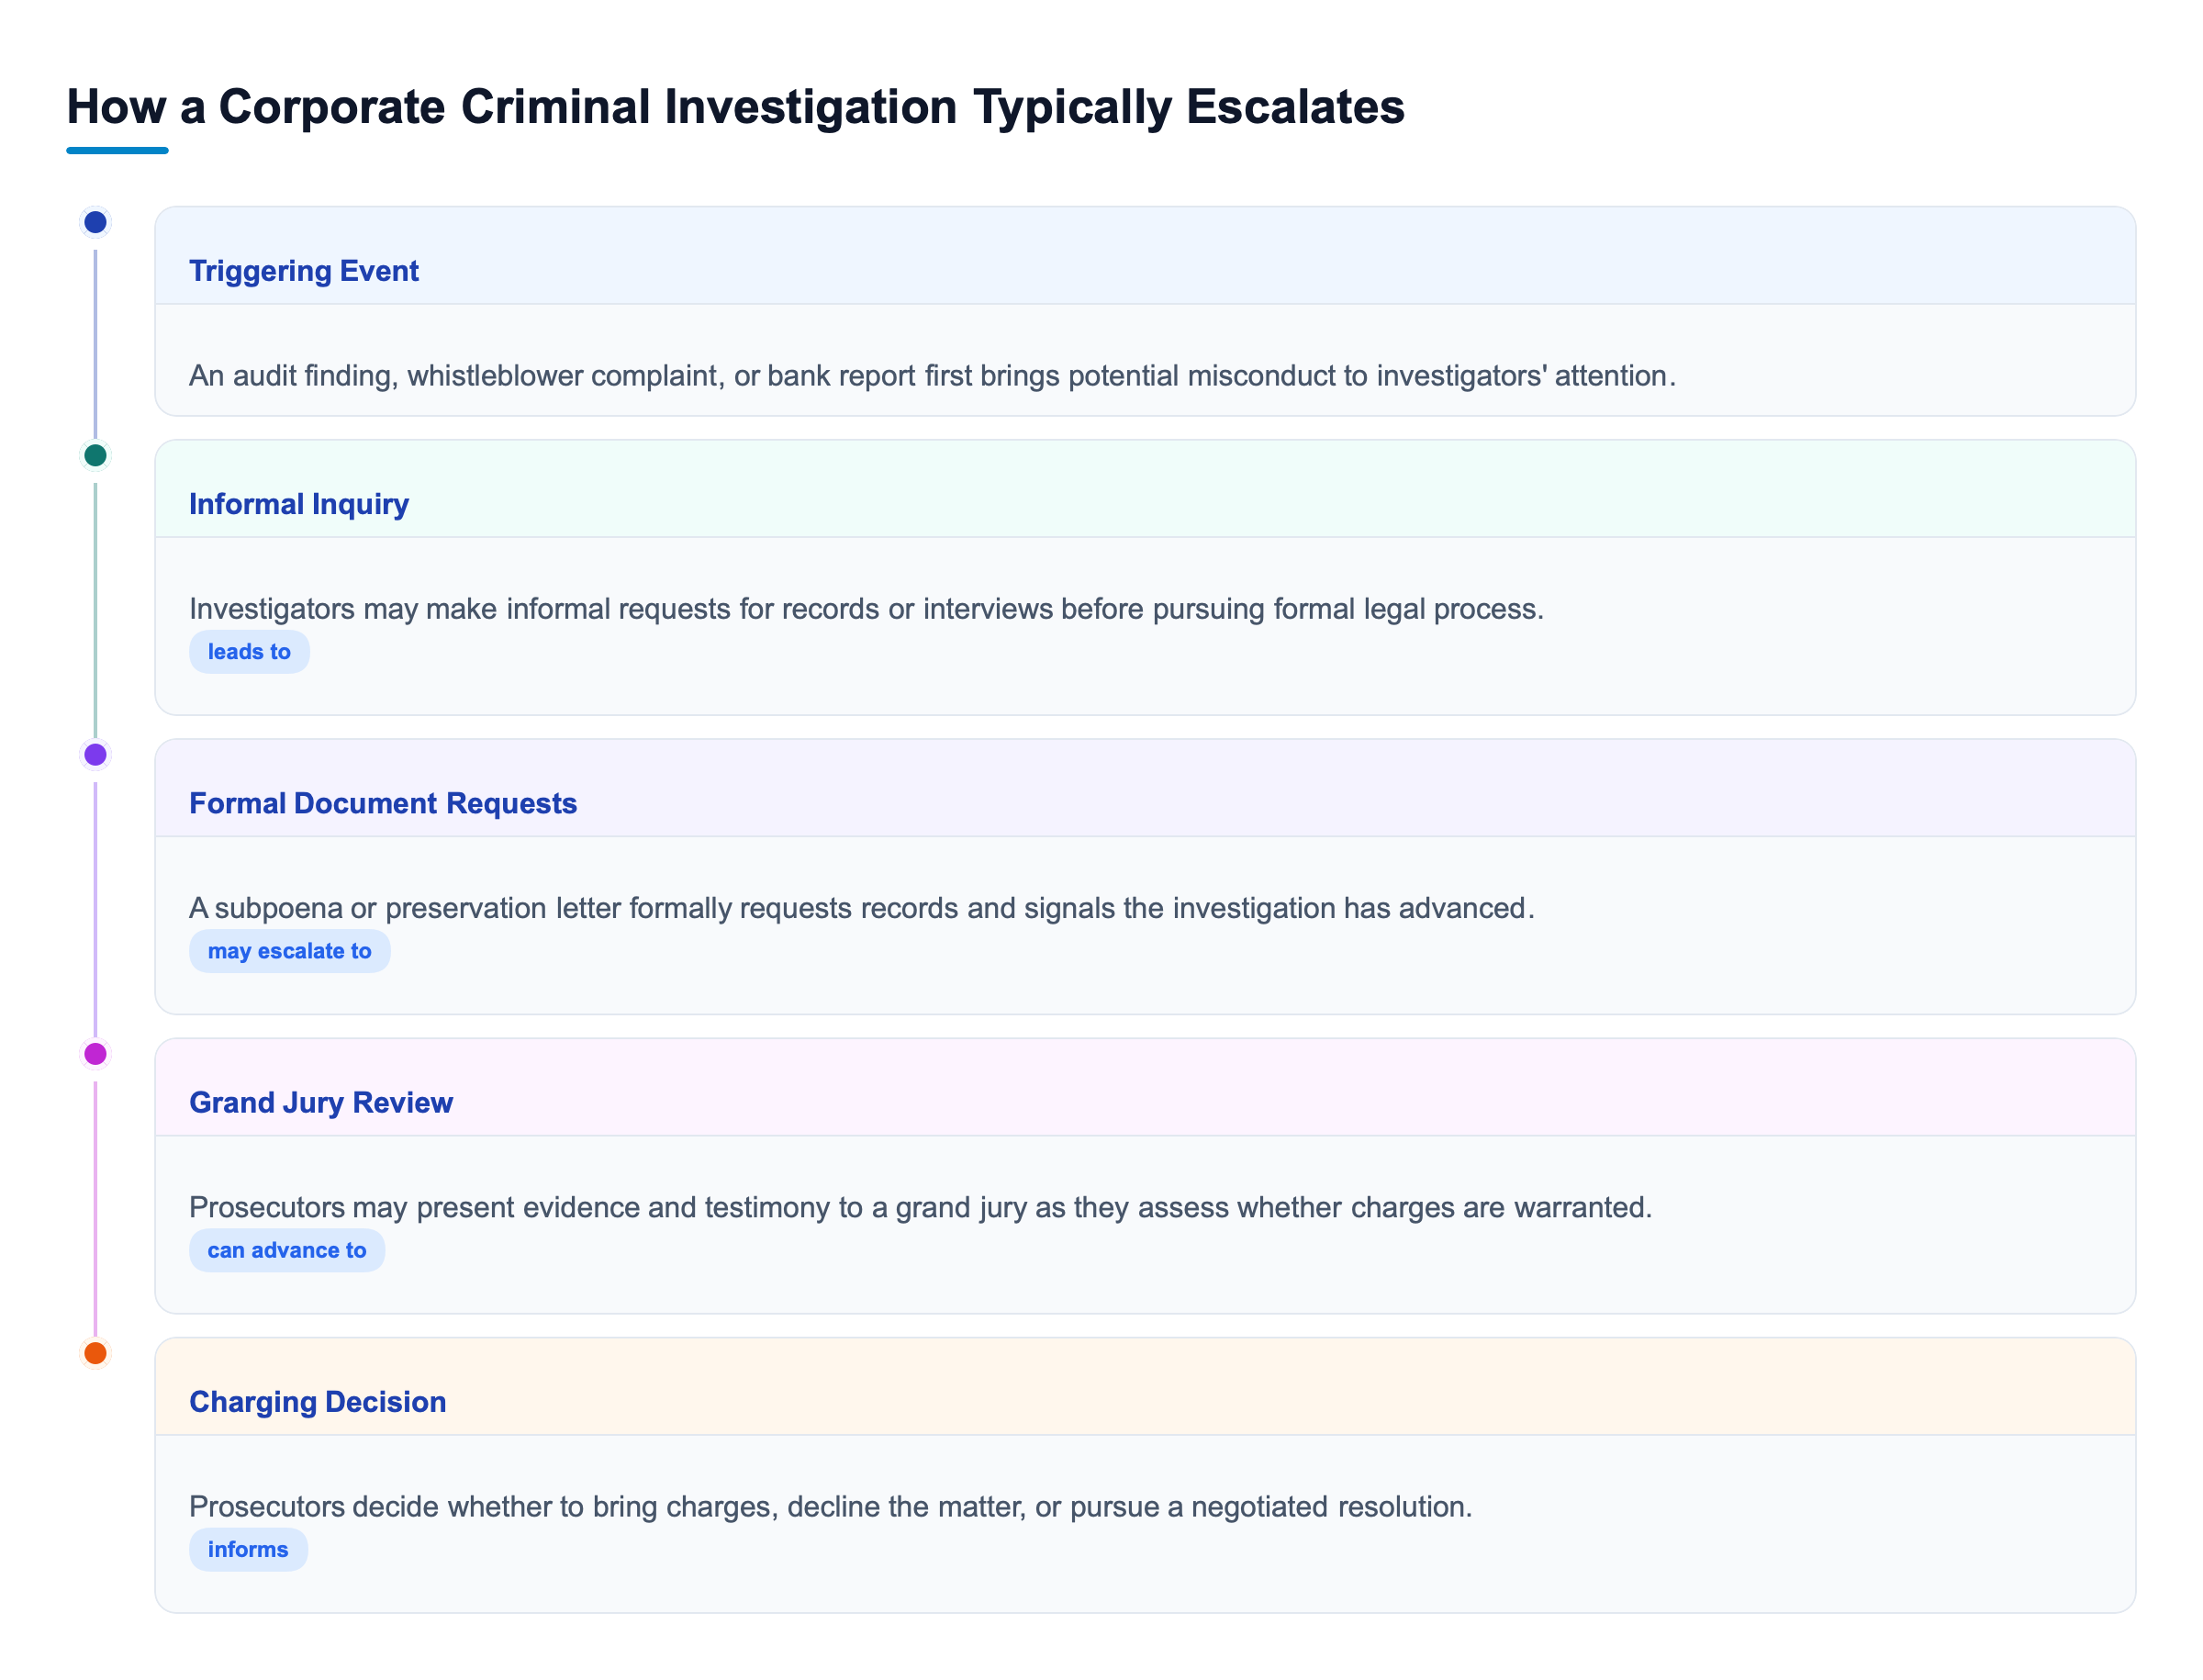Click the page title about Corporate Criminal Investigation
The width and height of the screenshot is (2203, 1680).
coord(735,107)
